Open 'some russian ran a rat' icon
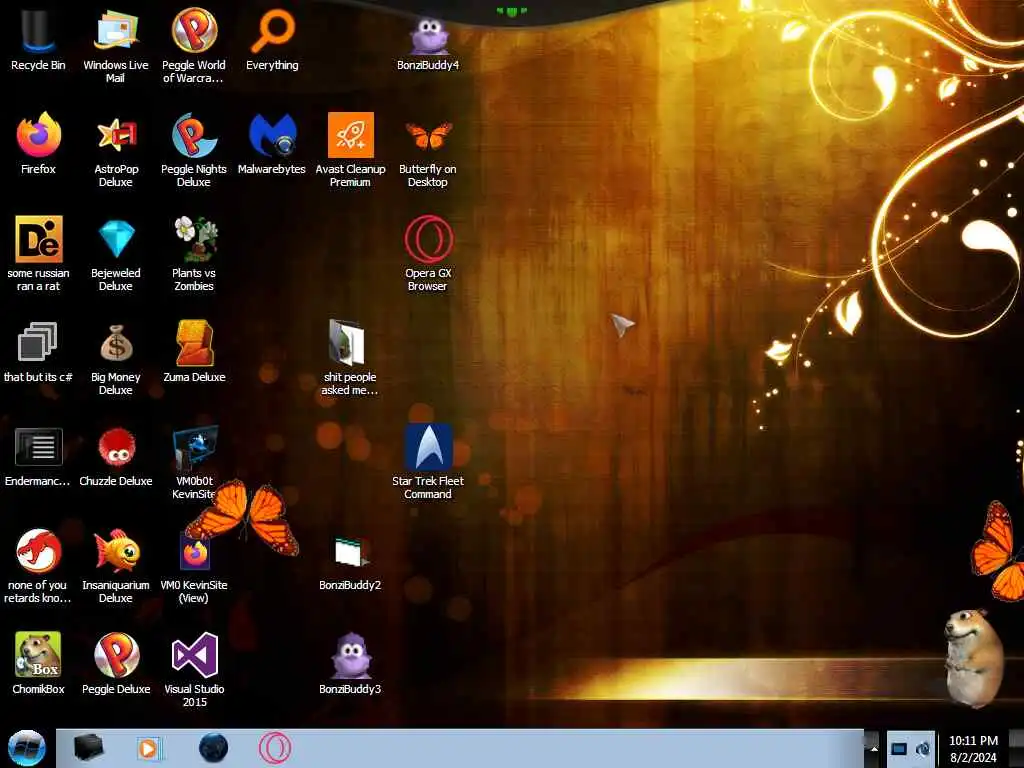Image resolution: width=1024 pixels, height=768 pixels. 38,253
